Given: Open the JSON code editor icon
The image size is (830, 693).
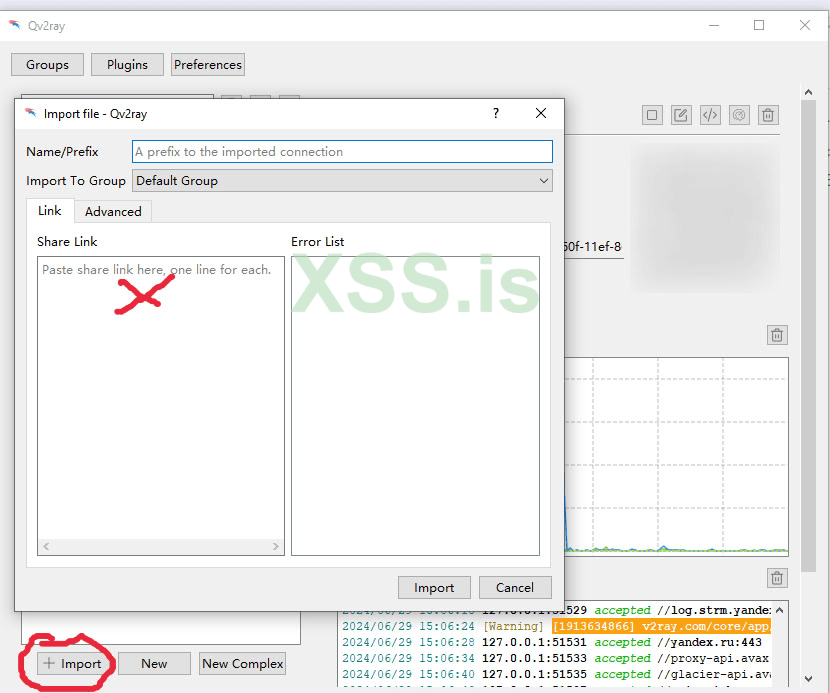Looking at the screenshot, I should coord(710,115).
